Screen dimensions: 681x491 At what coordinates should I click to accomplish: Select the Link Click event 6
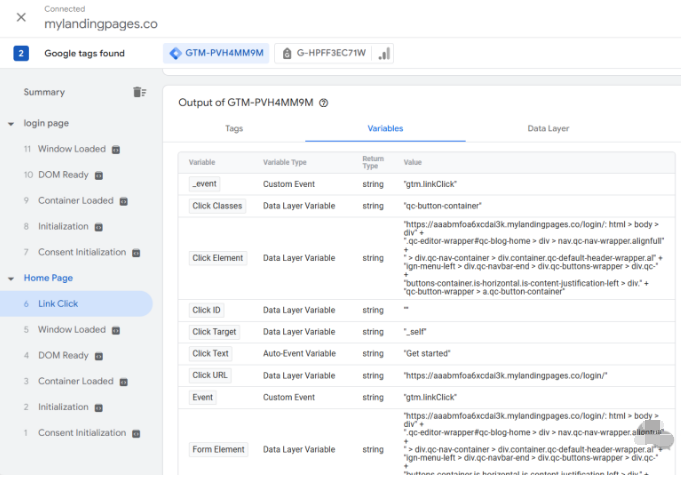(x=58, y=304)
